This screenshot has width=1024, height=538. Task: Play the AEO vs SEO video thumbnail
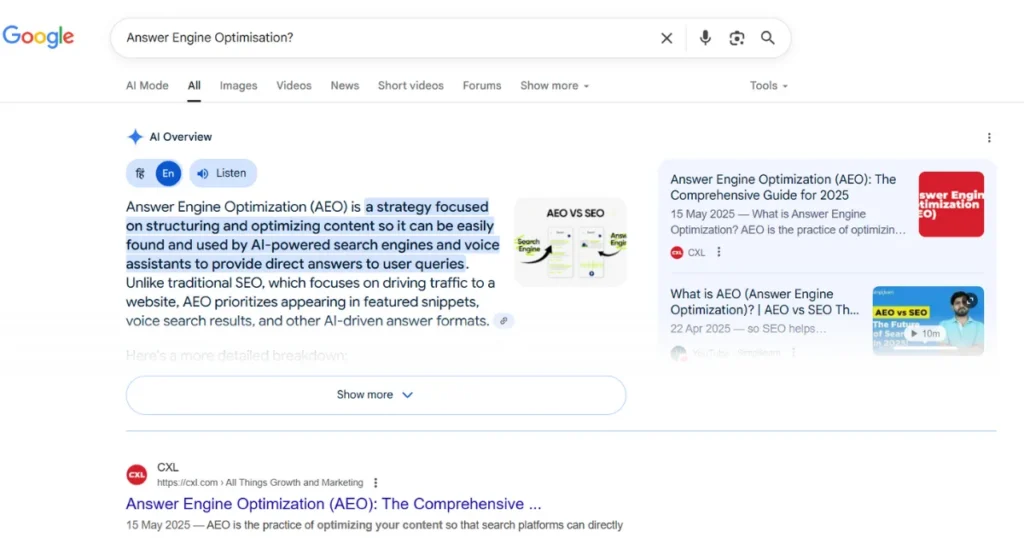click(x=928, y=321)
